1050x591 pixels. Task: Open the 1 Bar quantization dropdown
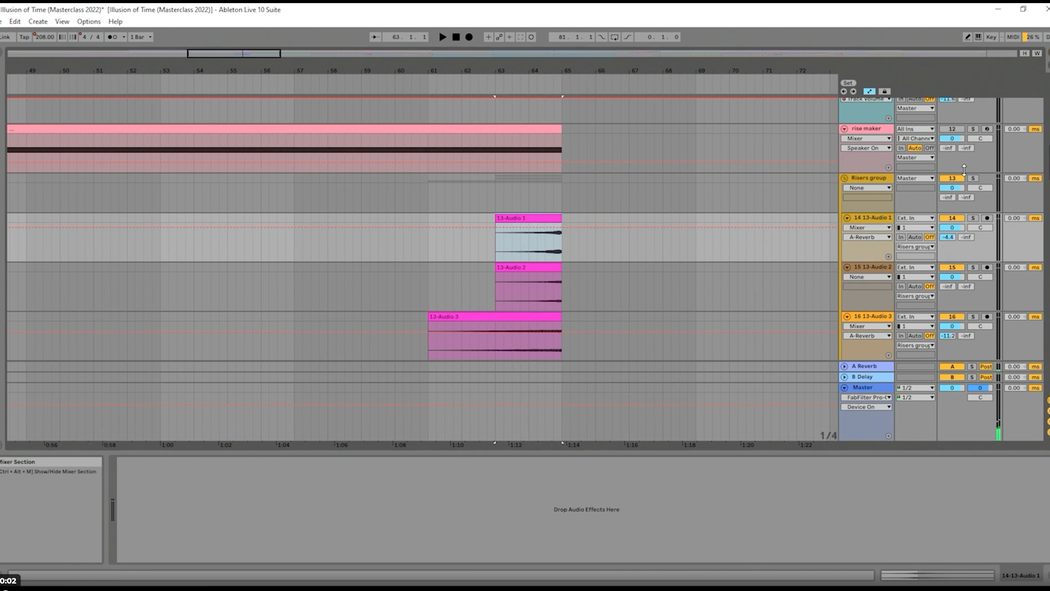[x=140, y=37]
